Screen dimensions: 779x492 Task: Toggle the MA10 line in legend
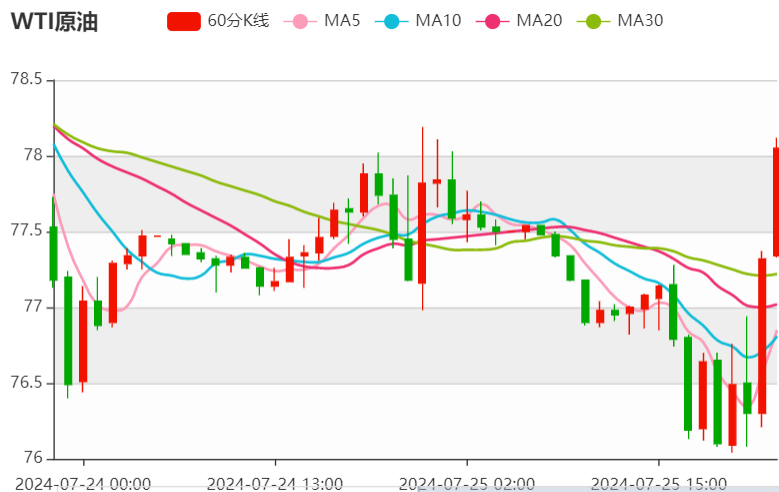coord(418,21)
